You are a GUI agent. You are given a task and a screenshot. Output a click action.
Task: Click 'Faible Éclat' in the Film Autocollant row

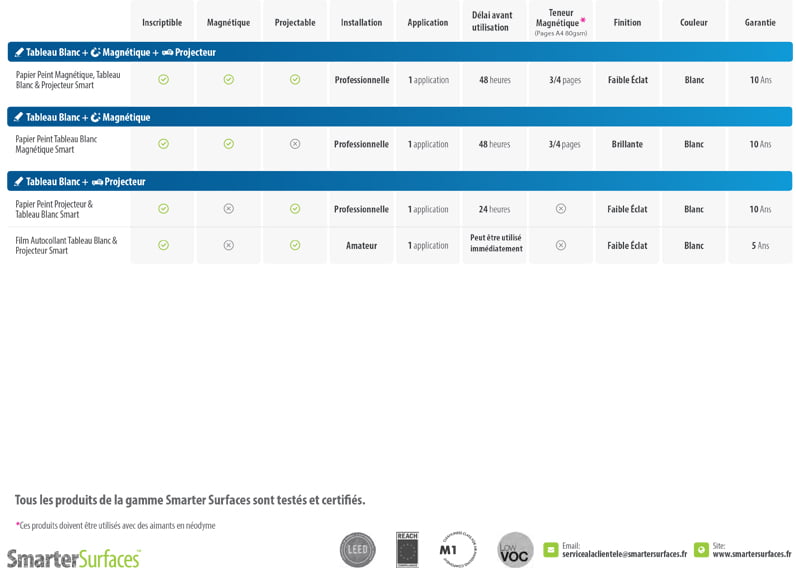[x=627, y=246]
